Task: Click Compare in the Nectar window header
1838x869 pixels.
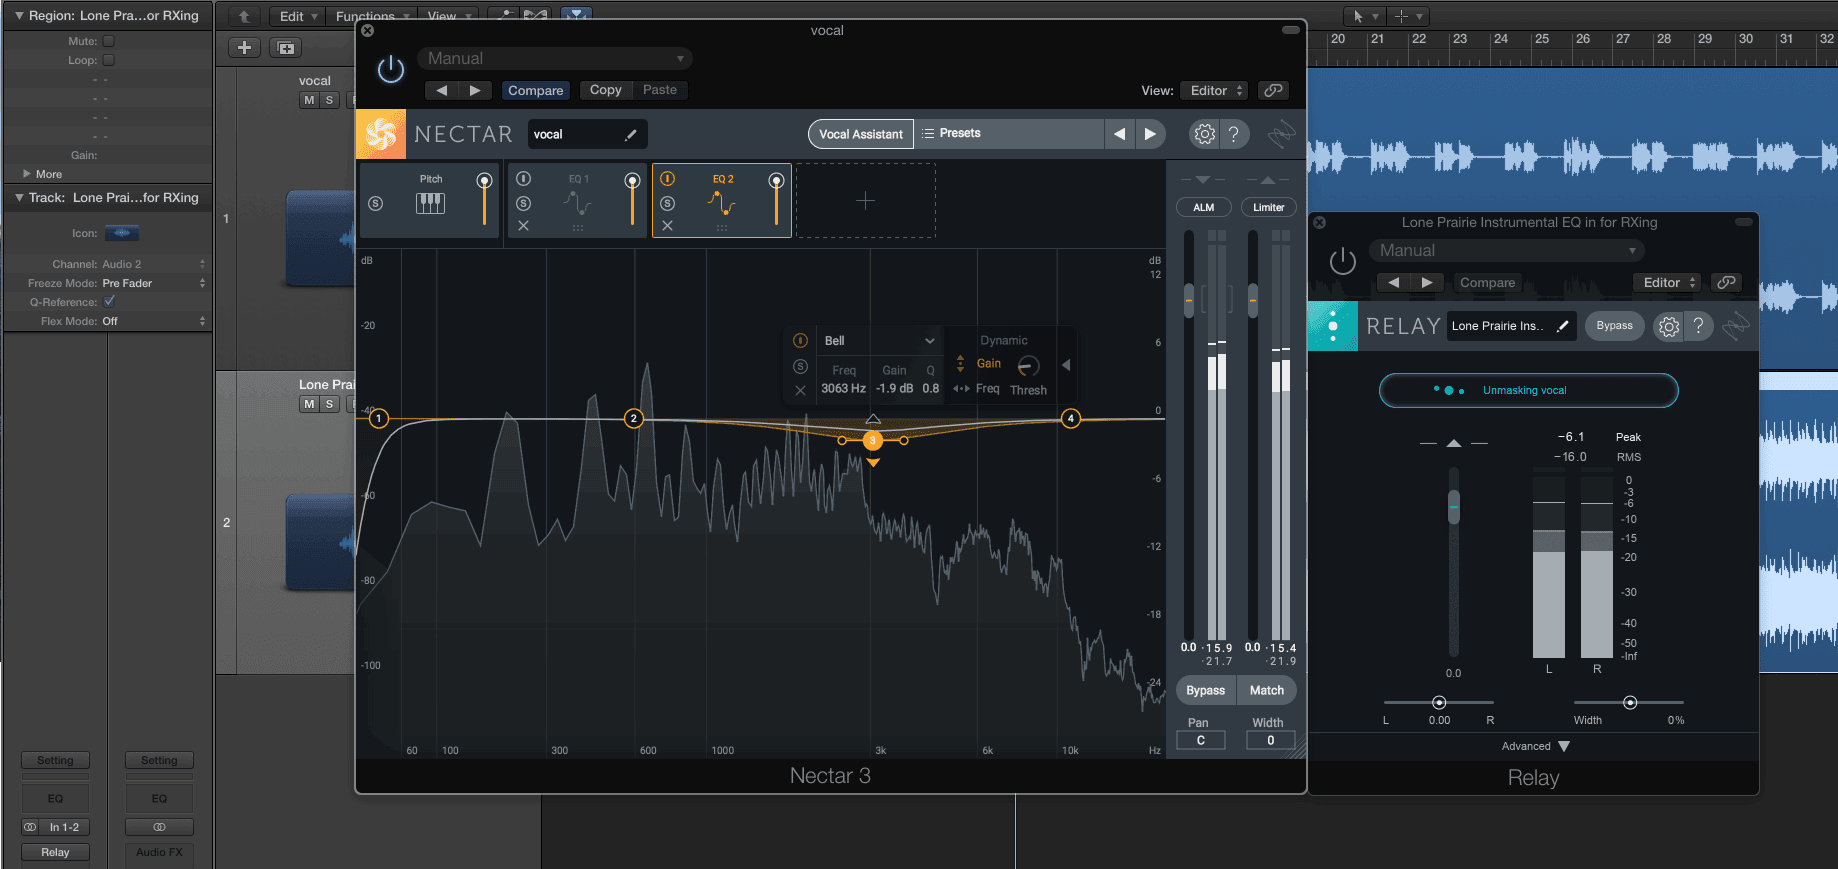Action: coord(535,91)
